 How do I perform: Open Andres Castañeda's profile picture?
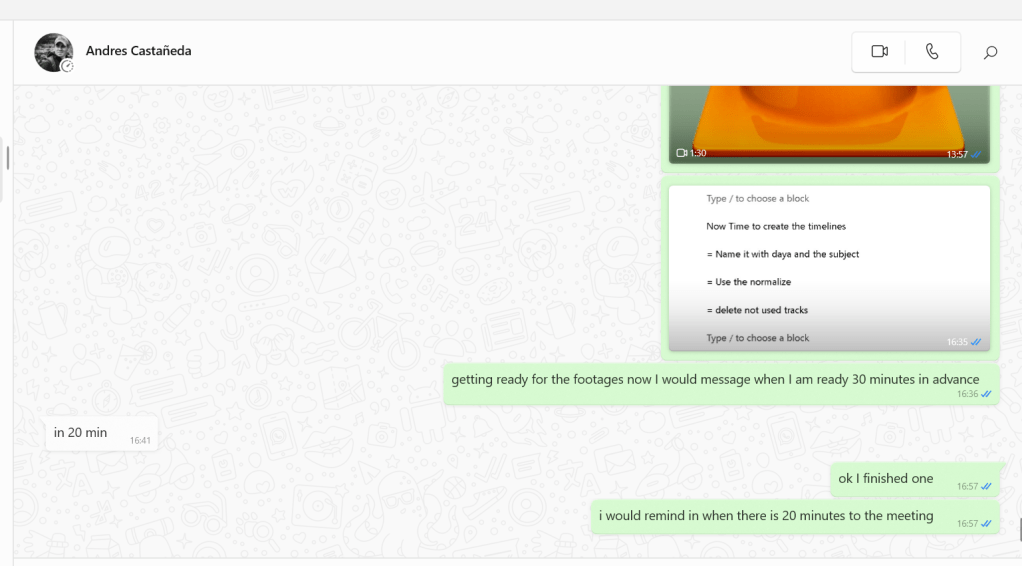[53, 52]
